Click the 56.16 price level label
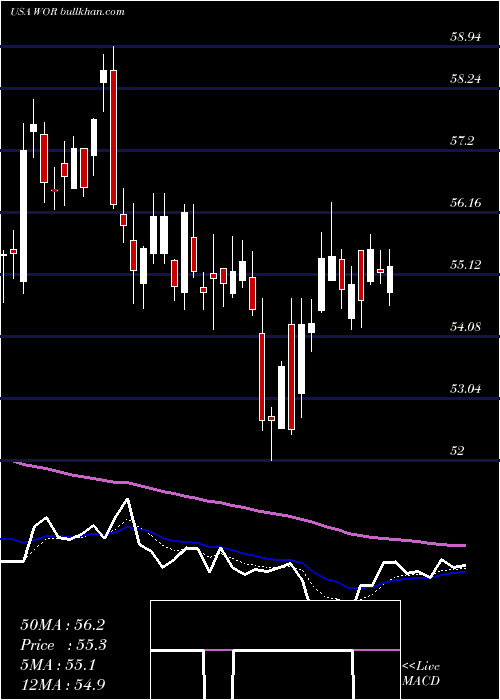The height and width of the screenshot is (700, 500). point(466,203)
